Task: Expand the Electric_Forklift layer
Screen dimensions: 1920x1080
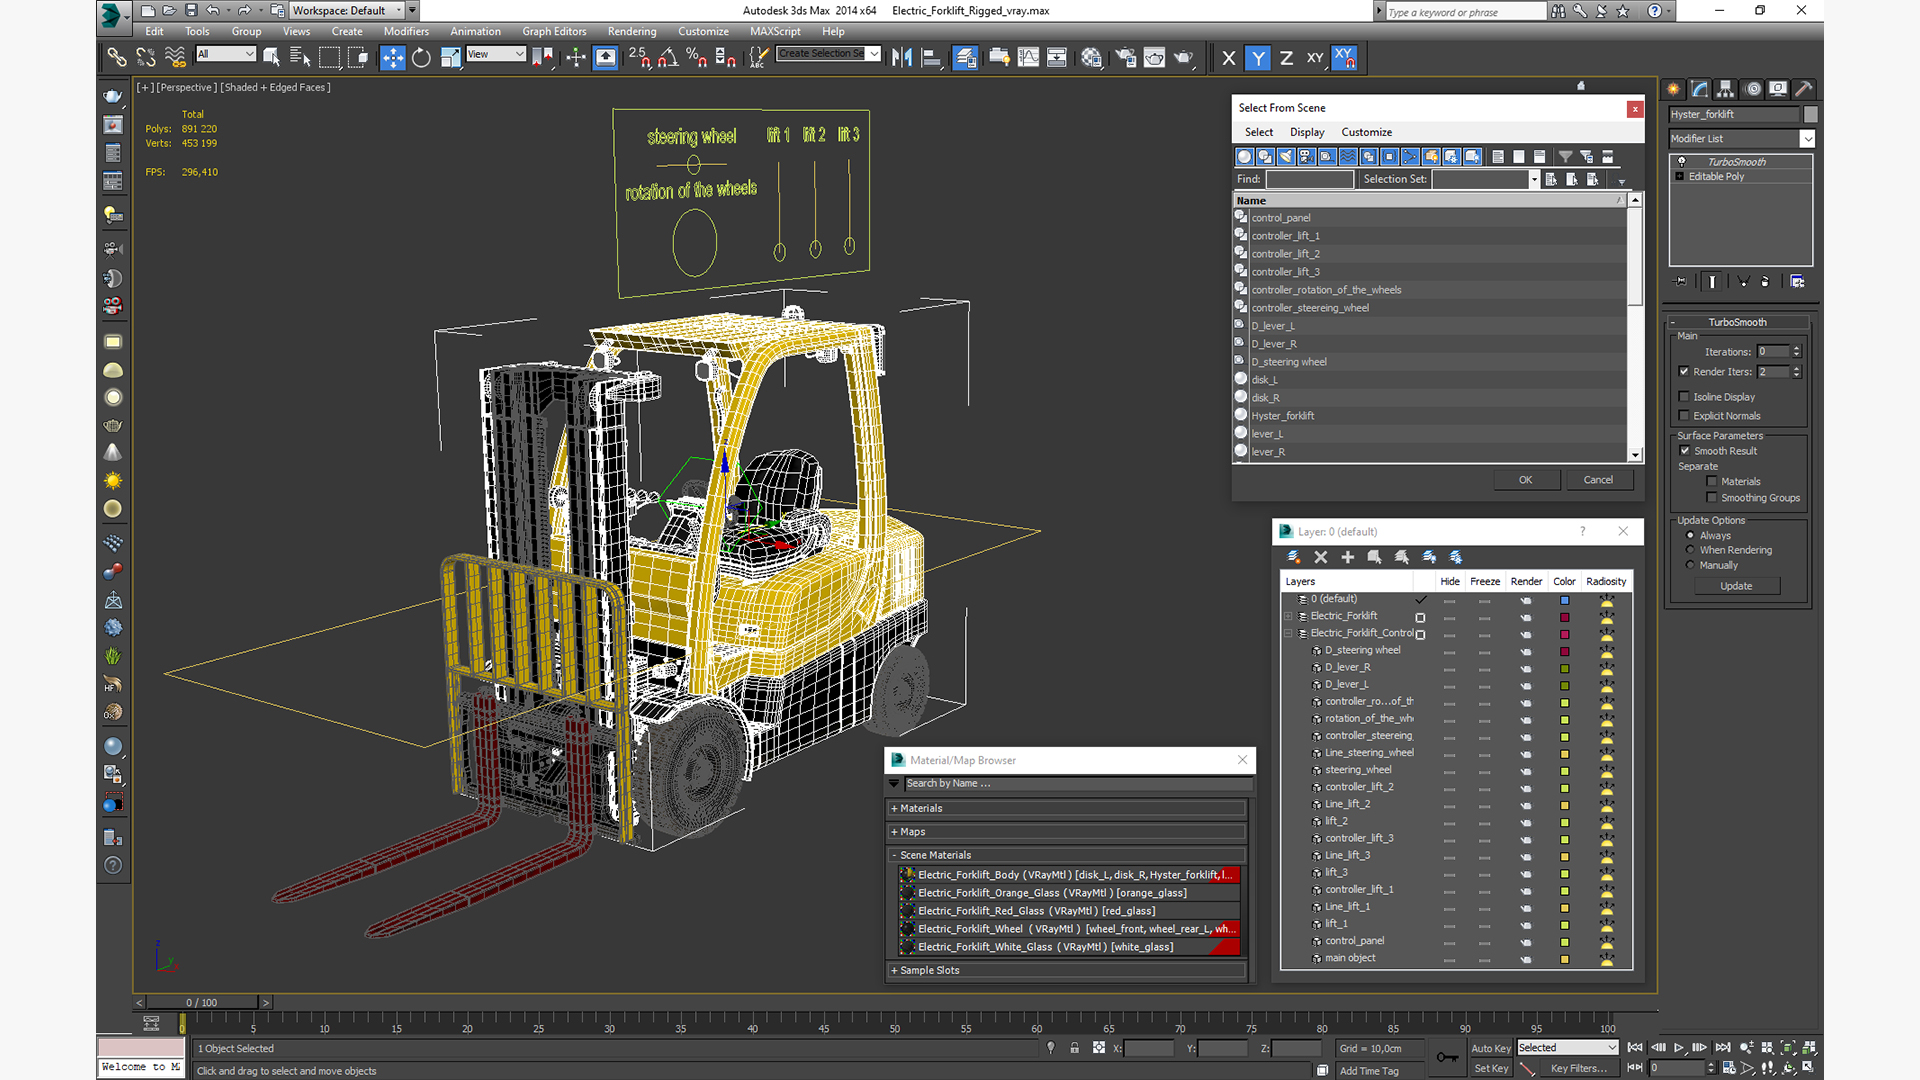Action: point(1288,617)
